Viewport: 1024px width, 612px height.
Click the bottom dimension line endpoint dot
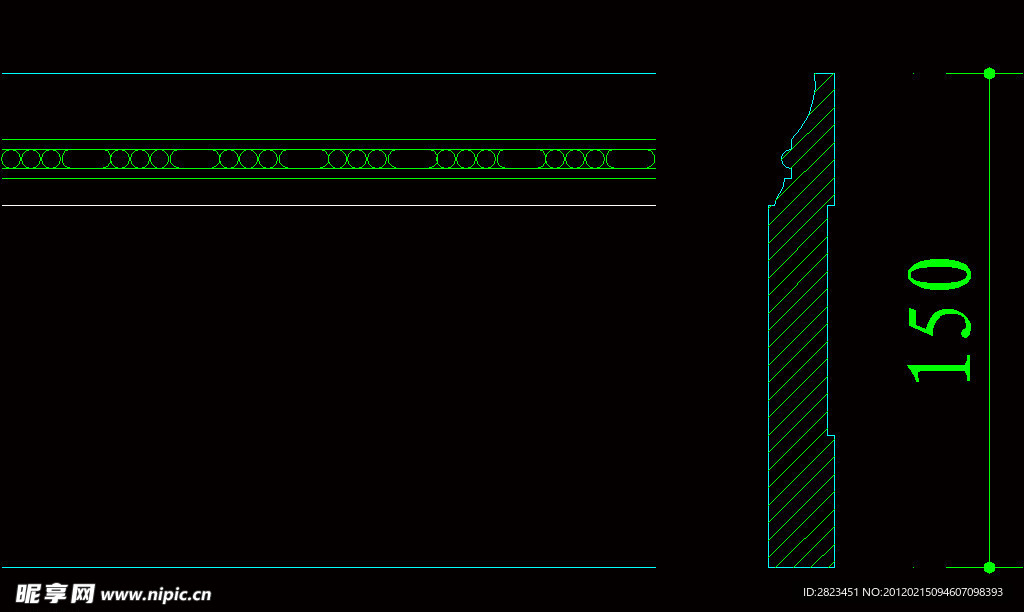[989, 568]
